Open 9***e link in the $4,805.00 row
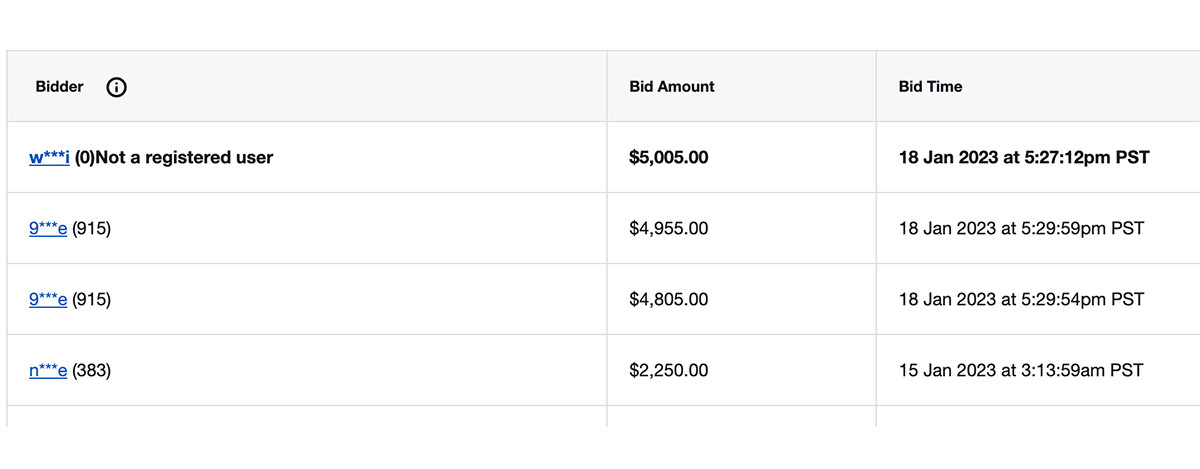The image size is (1200, 469). coord(48,299)
